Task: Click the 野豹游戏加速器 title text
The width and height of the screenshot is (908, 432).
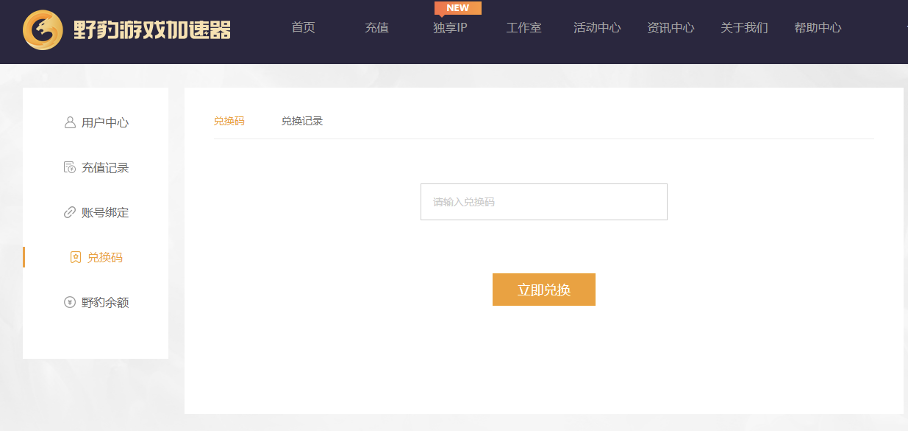Action: coord(152,30)
